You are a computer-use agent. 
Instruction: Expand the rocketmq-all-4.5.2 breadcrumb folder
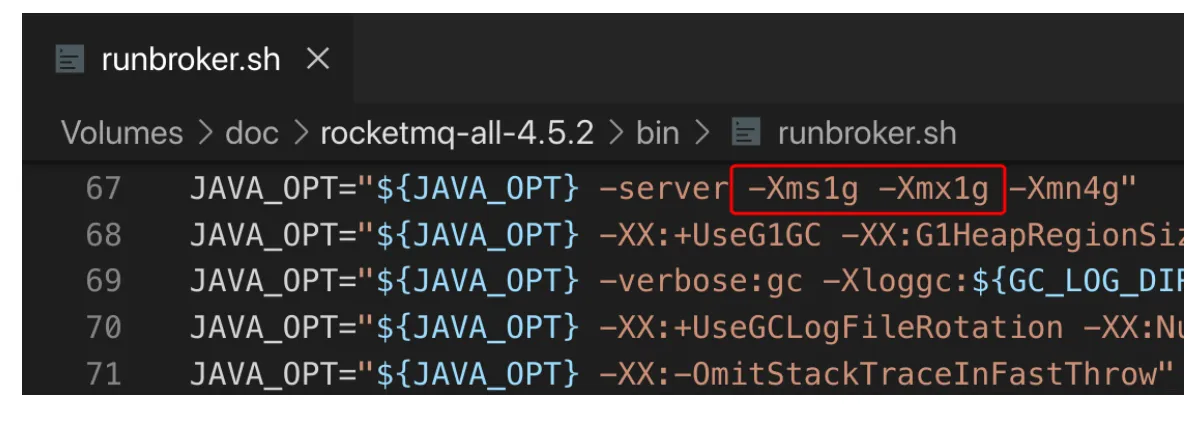pyautogui.click(x=456, y=133)
